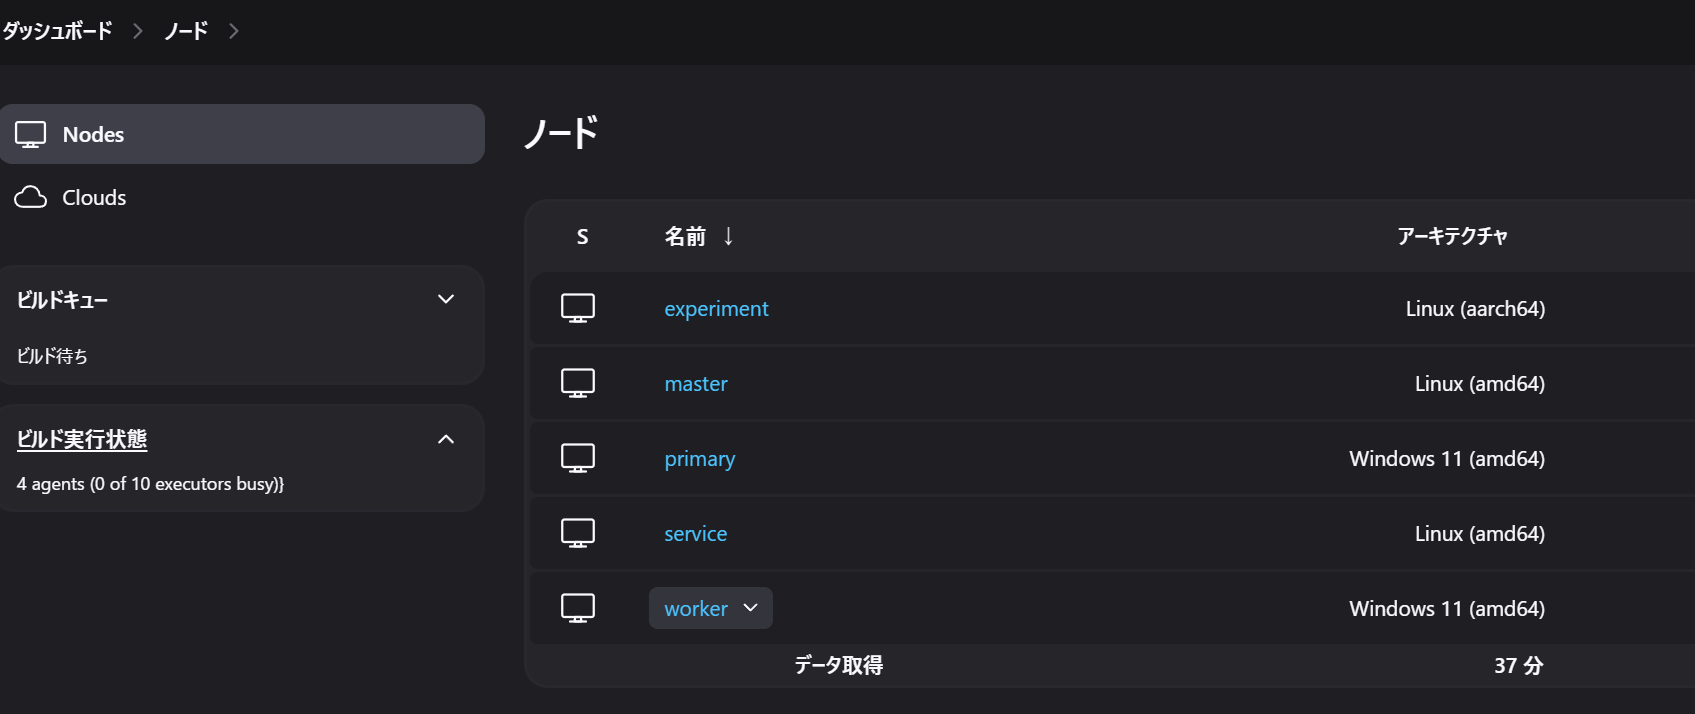Viewport: 1695px width, 714px height.
Task: Open the chevron after ノード breadcrumb
Action: click(234, 31)
